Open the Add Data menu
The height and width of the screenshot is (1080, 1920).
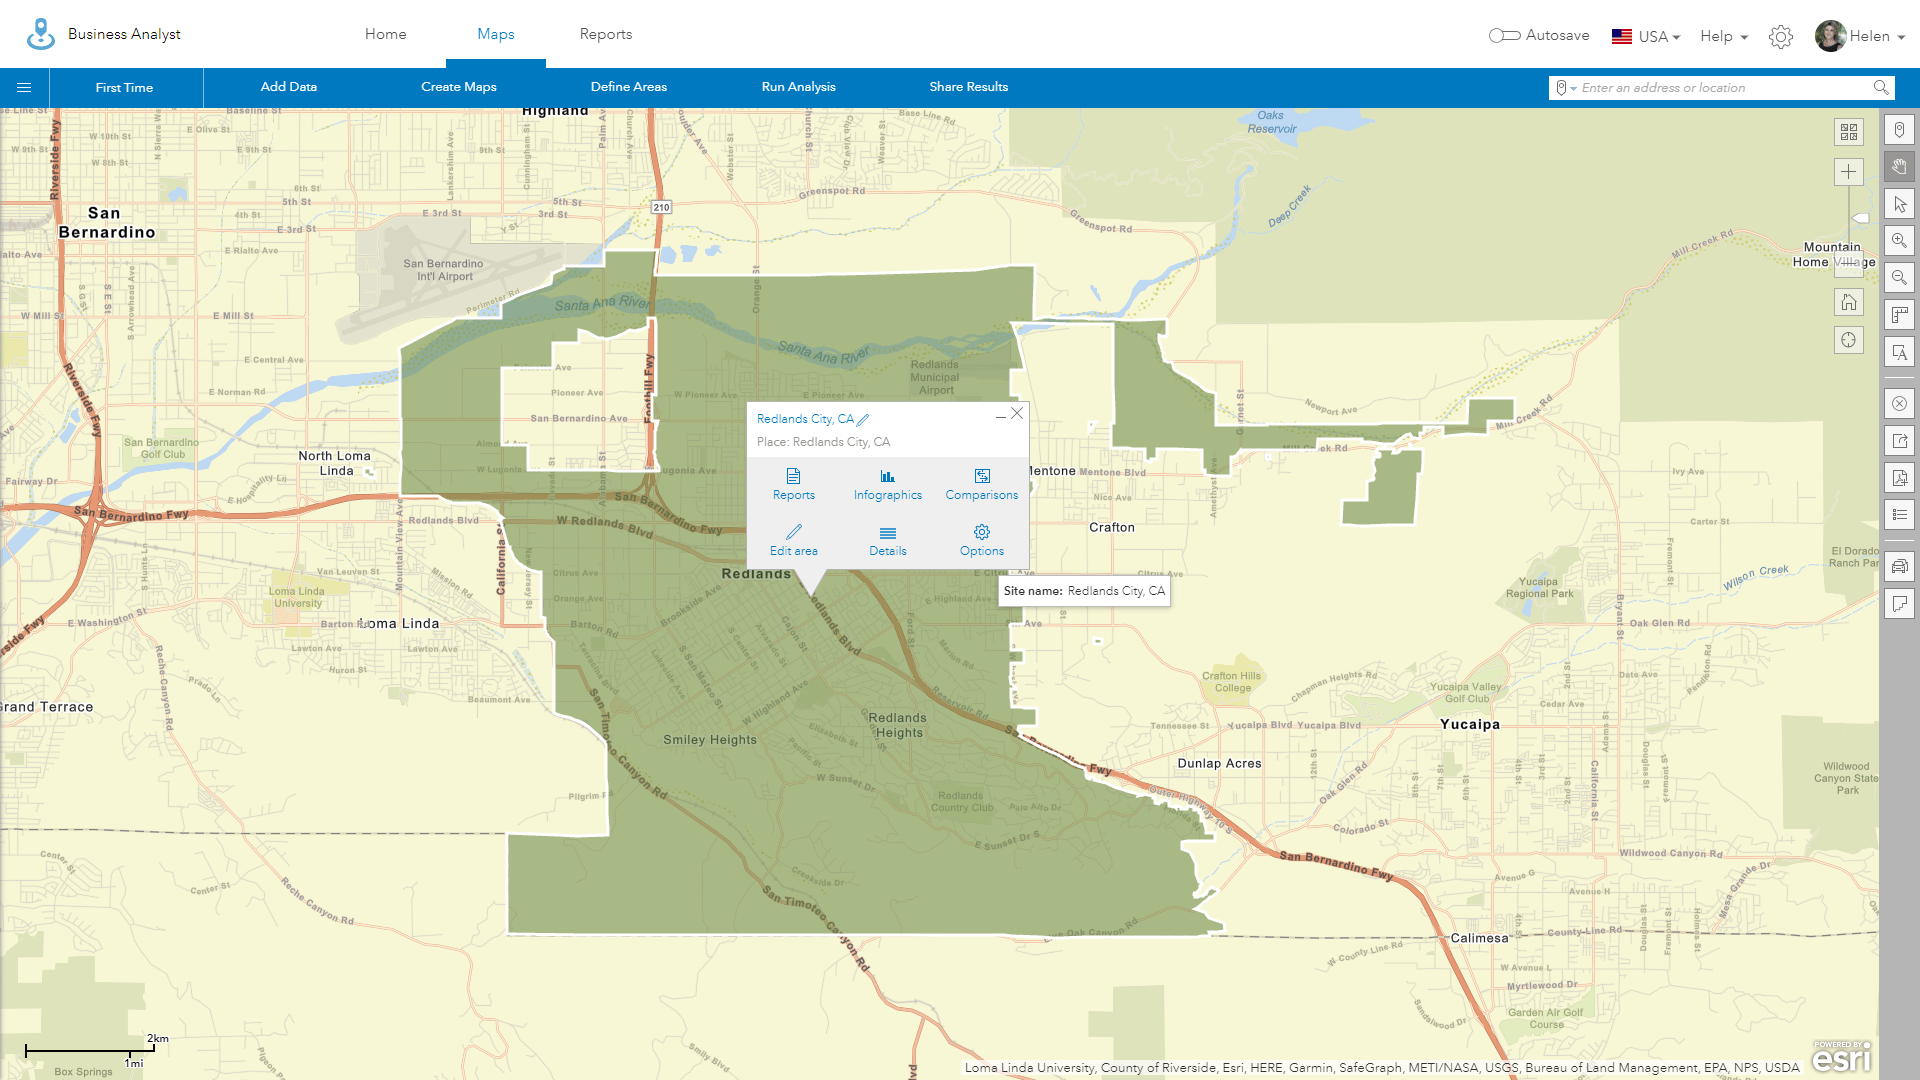(289, 87)
